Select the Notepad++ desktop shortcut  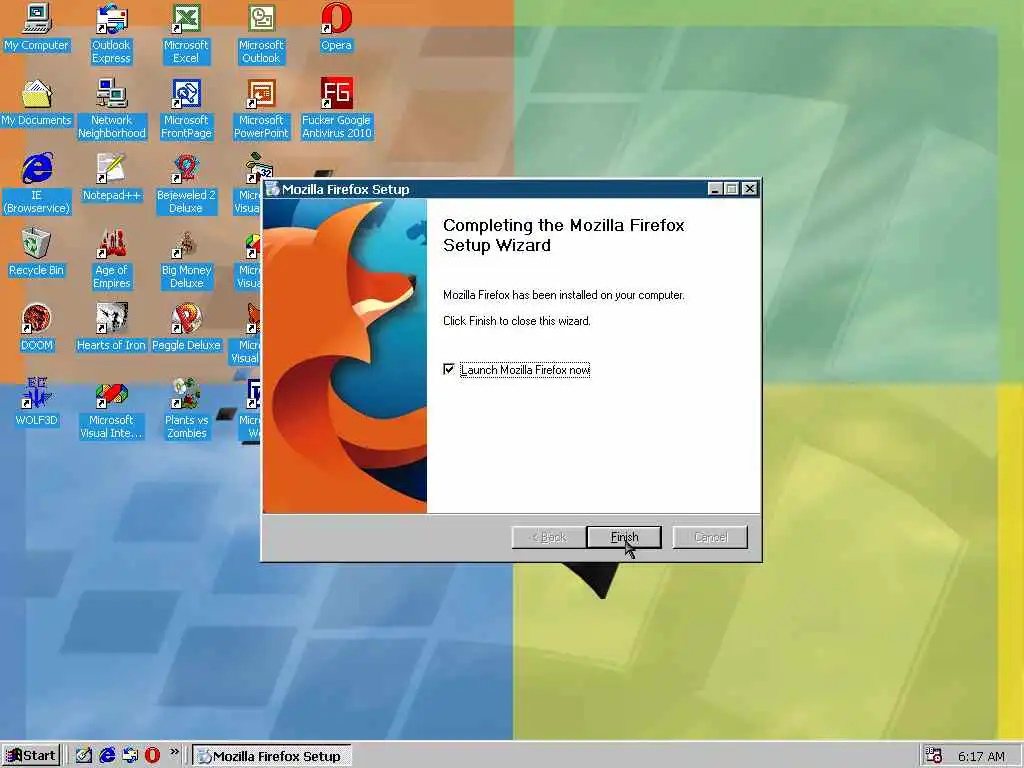(x=112, y=177)
